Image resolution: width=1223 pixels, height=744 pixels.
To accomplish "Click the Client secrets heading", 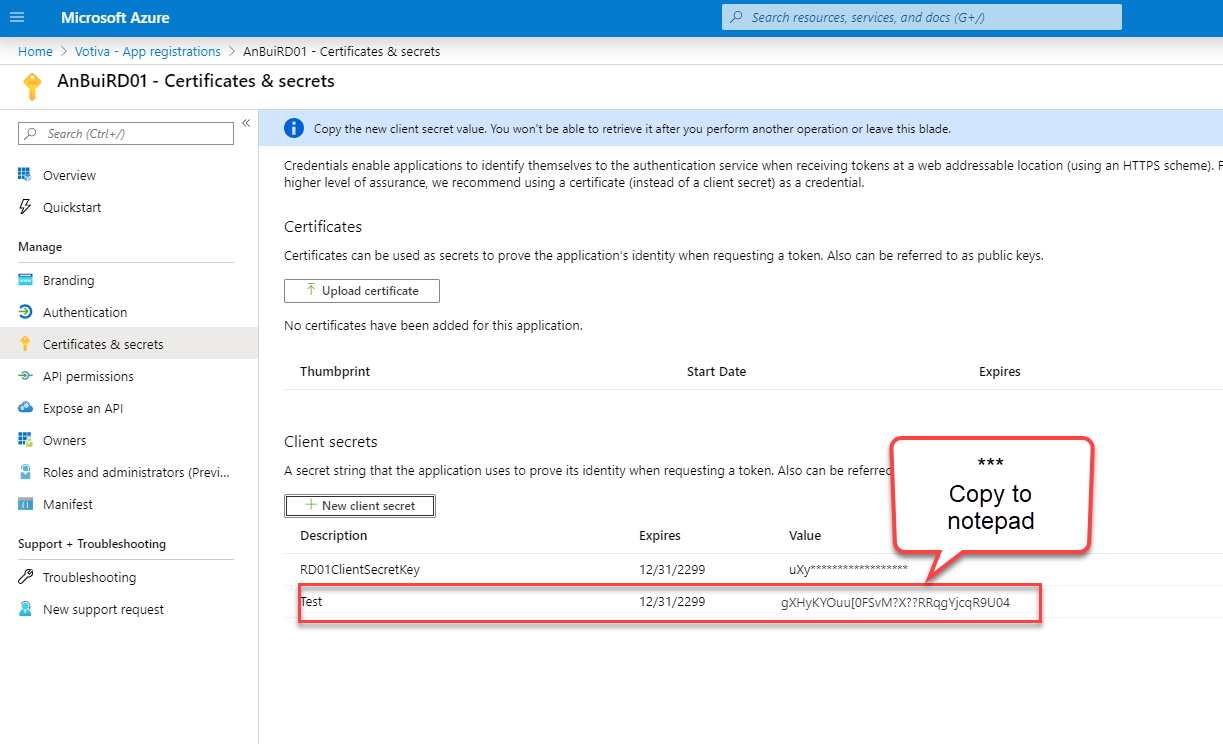I will point(331,442).
